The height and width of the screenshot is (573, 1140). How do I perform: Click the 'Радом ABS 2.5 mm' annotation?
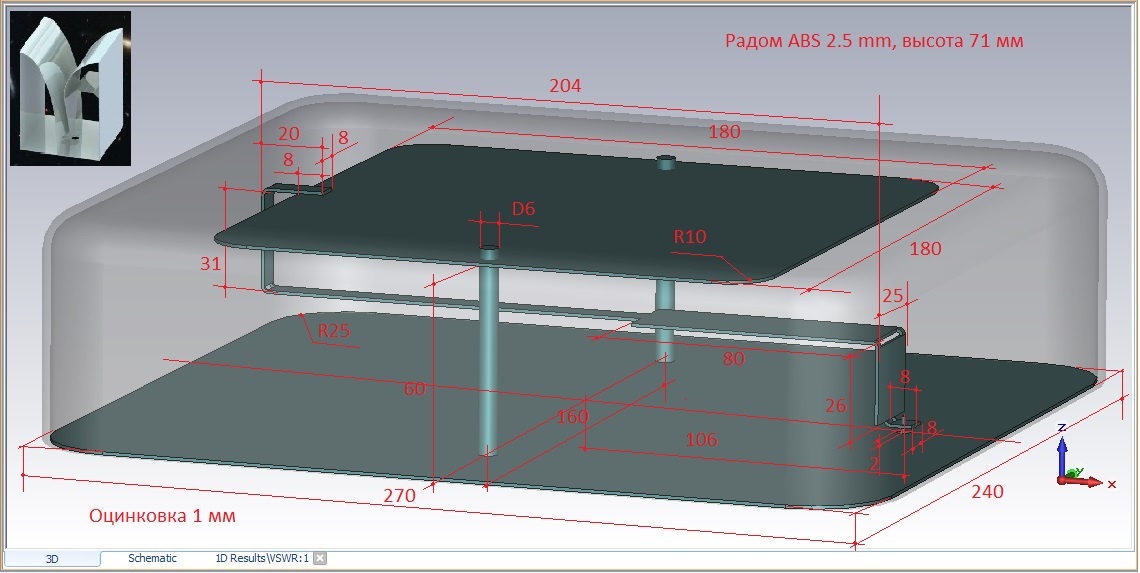pos(807,41)
